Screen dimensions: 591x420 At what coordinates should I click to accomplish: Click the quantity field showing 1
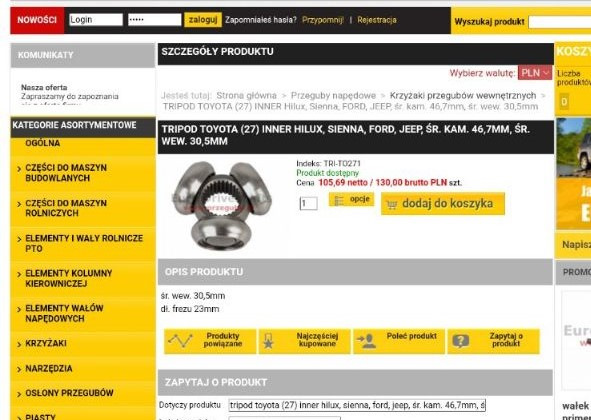point(308,204)
